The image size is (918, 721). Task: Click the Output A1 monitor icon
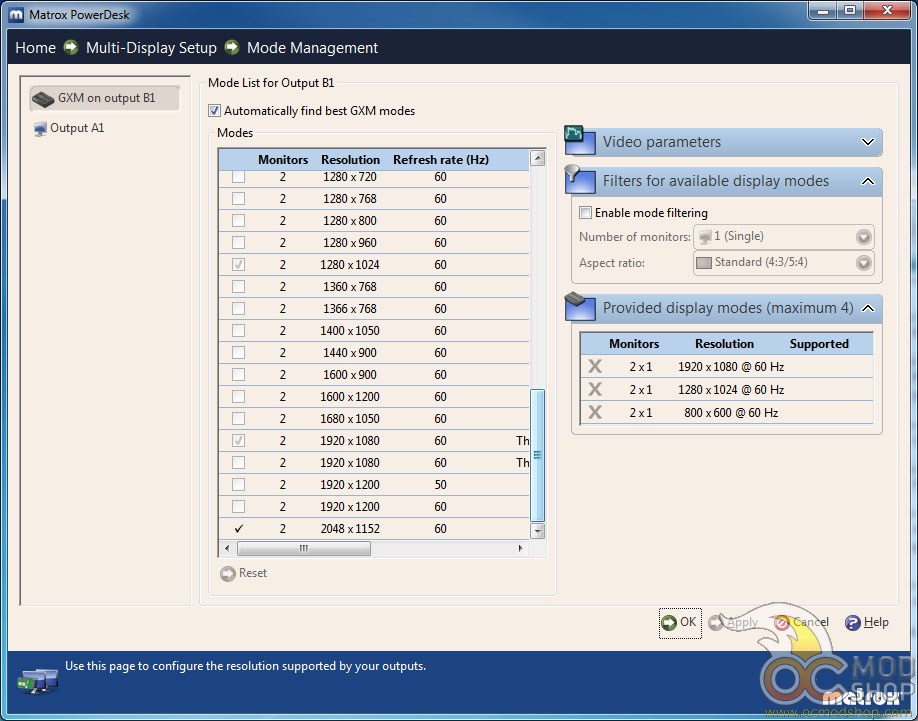[40, 129]
